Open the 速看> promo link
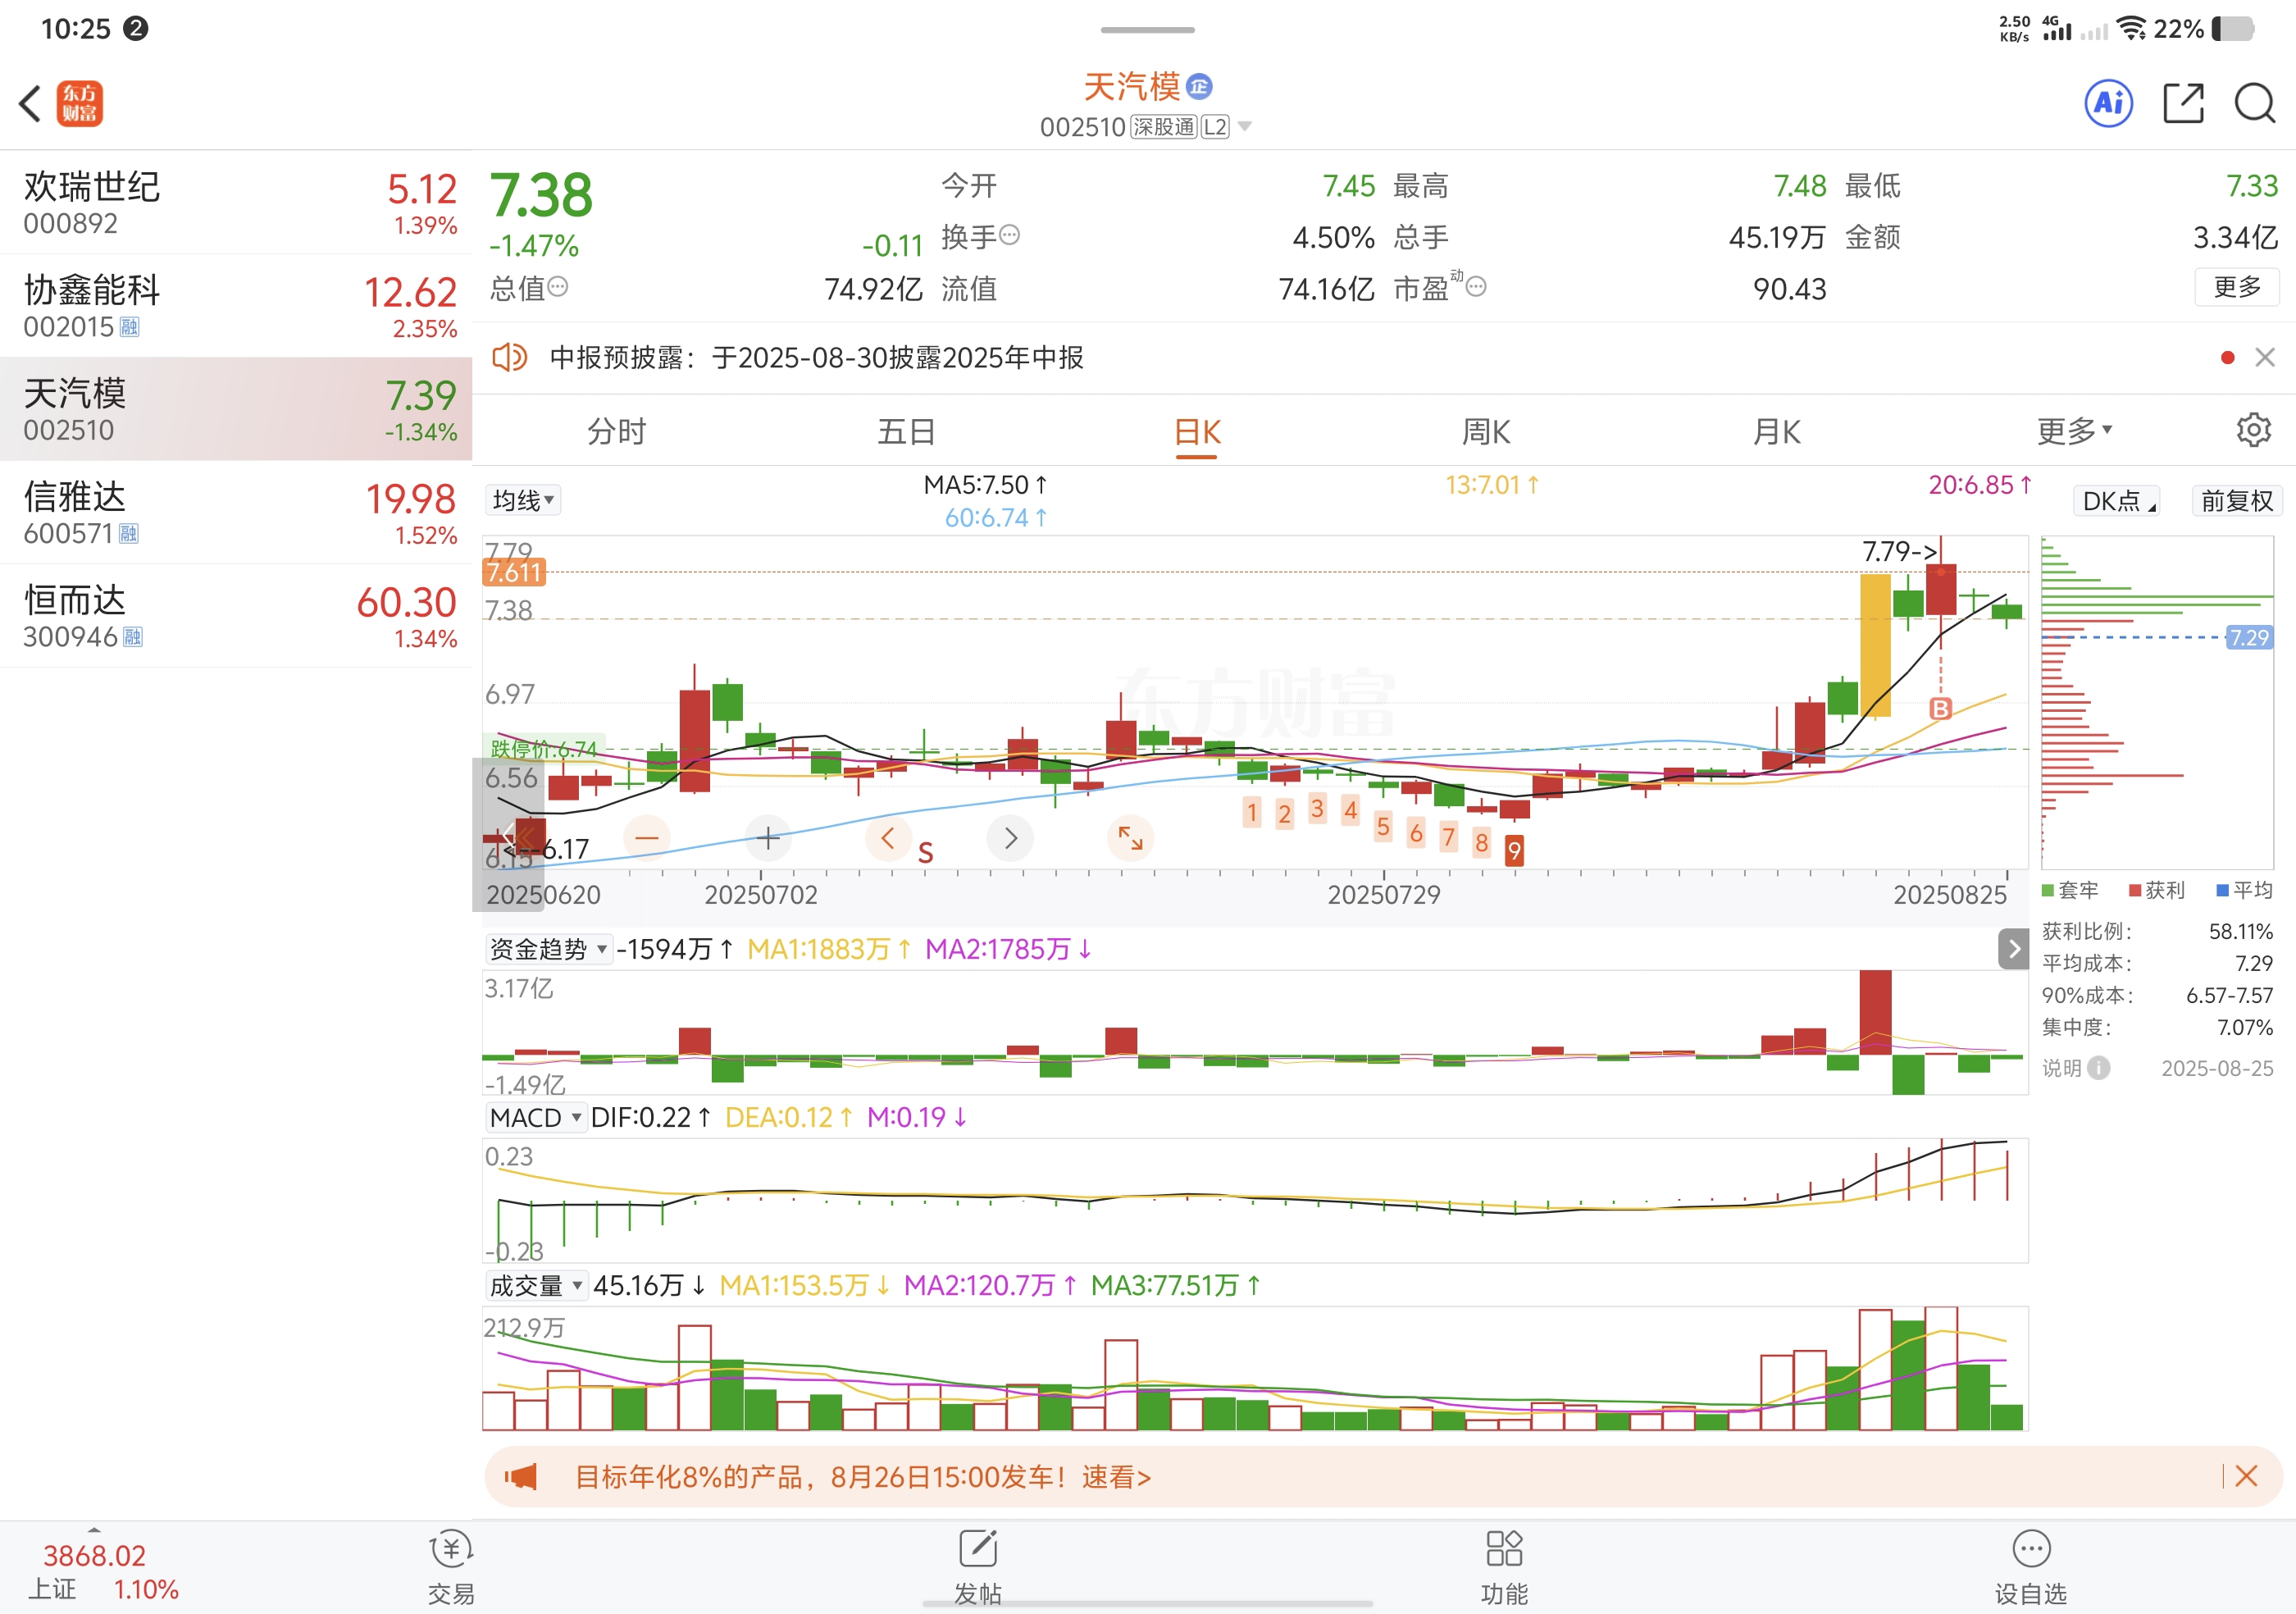 [x=1116, y=1476]
